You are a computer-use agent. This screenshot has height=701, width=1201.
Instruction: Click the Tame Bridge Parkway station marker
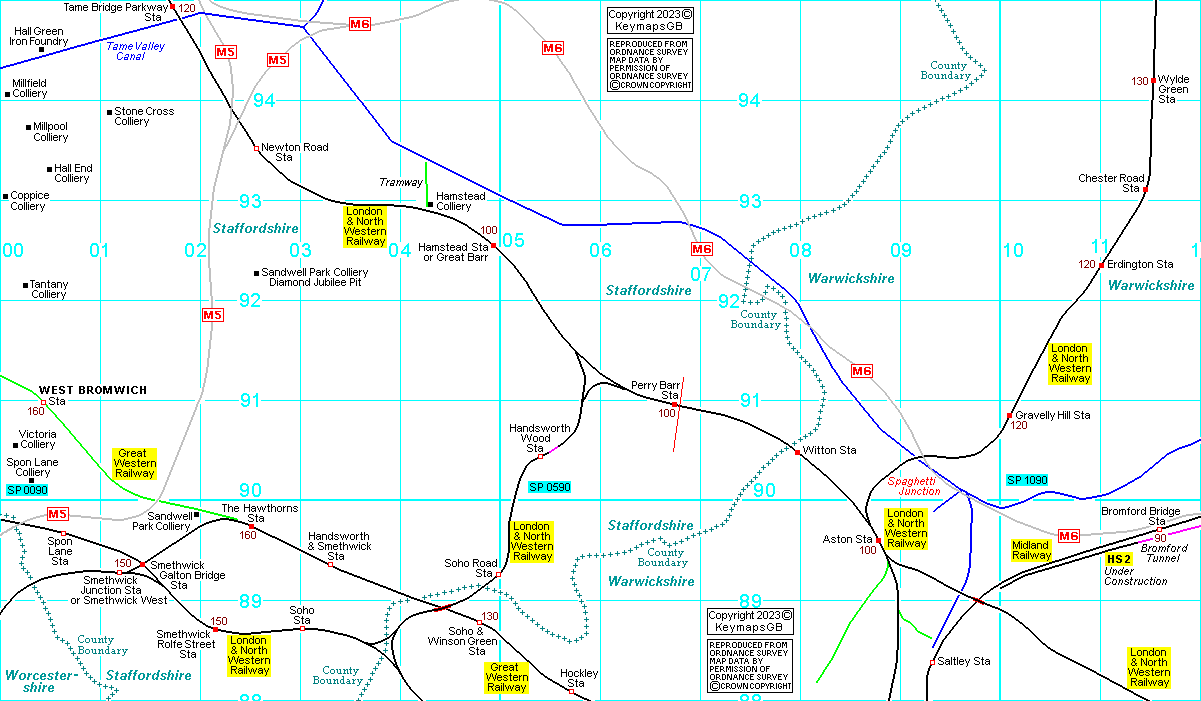[x=172, y=6]
